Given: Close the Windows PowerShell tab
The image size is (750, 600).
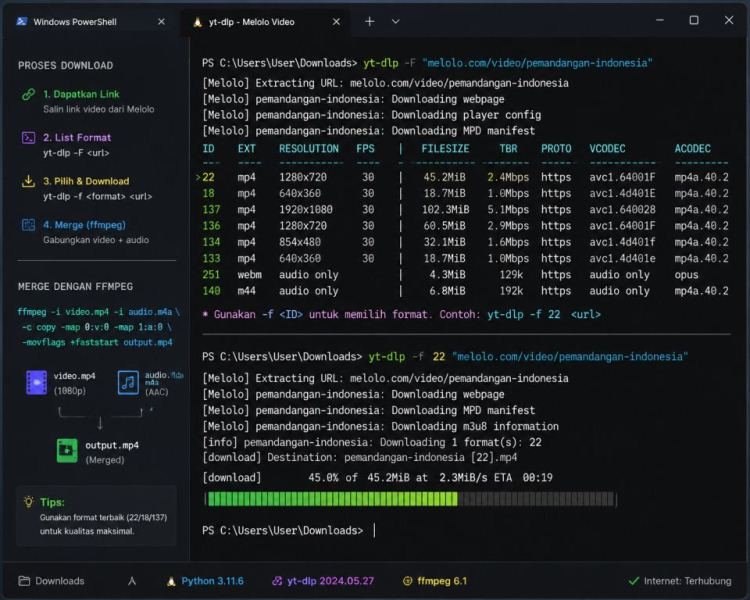Looking at the screenshot, I should (x=161, y=22).
